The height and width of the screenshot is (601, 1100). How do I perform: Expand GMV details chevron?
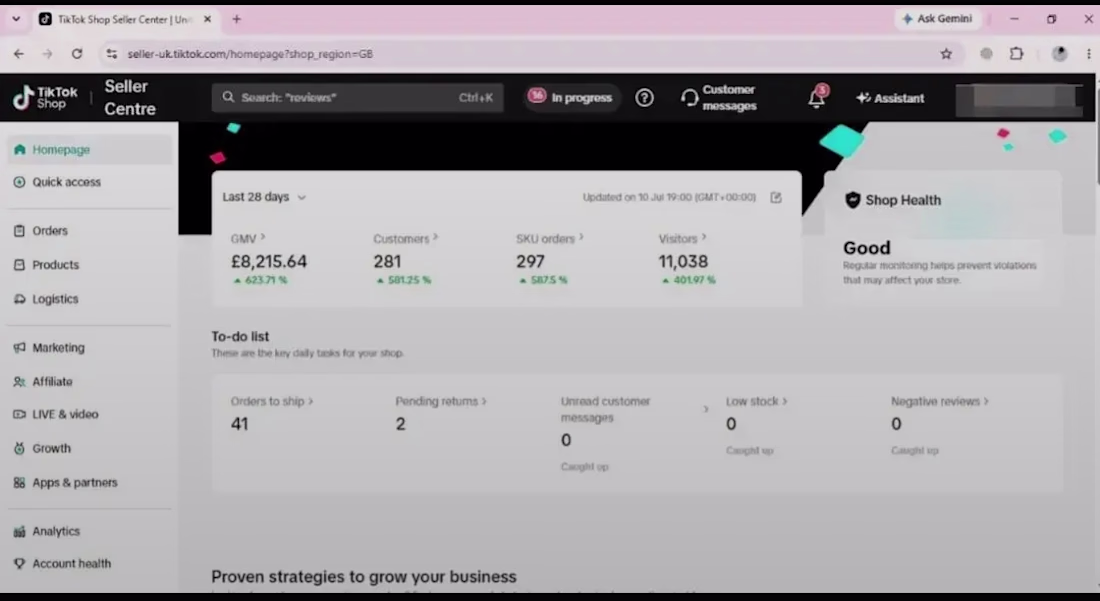point(263,237)
